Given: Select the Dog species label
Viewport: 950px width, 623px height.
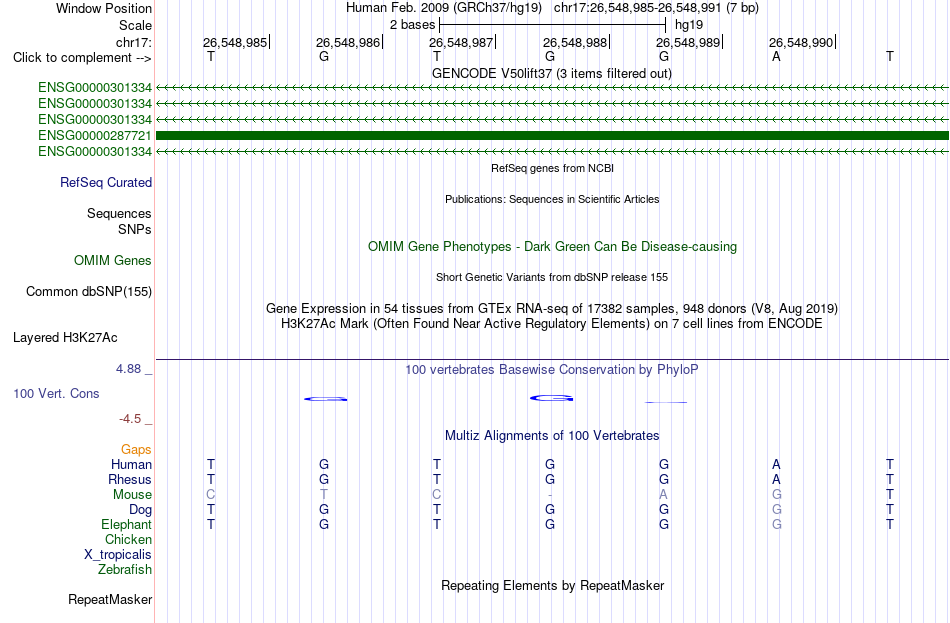Looking at the screenshot, I should pos(140,510).
